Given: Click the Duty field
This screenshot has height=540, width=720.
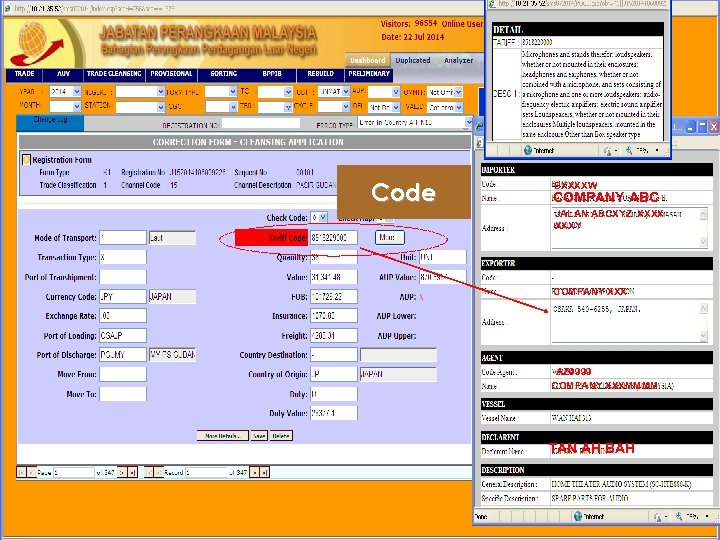Looking at the screenshot, I should 334,394.
